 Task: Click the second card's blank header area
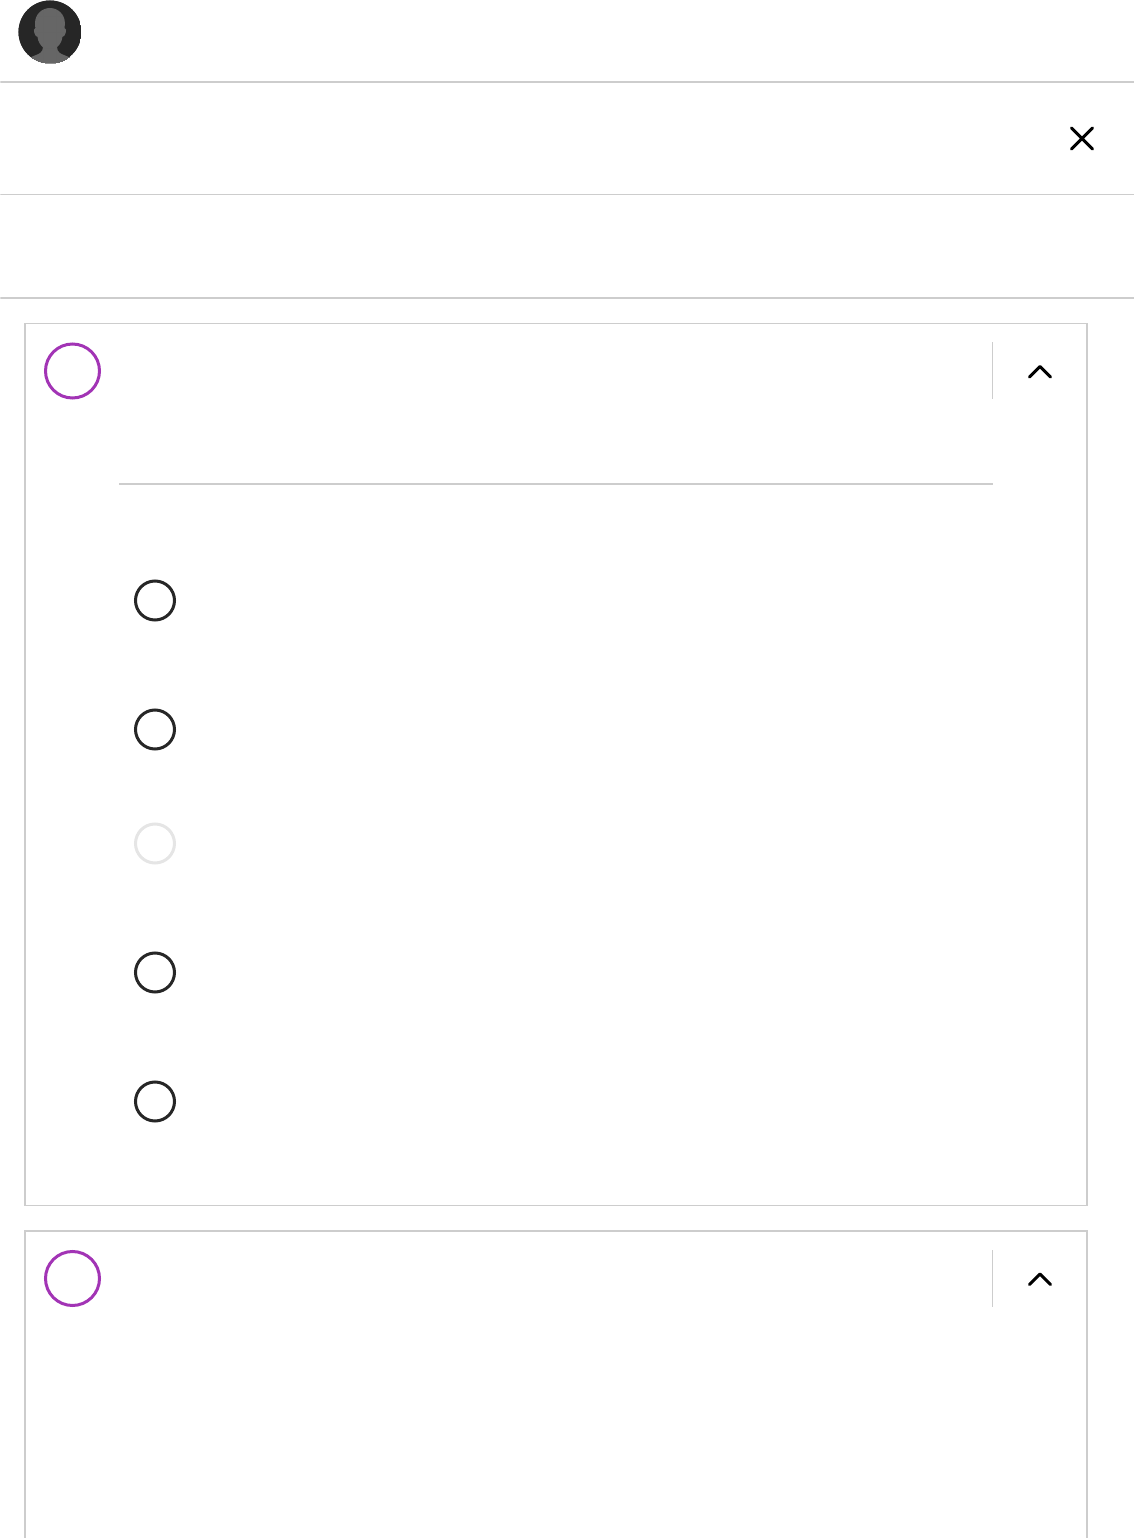546,1278
